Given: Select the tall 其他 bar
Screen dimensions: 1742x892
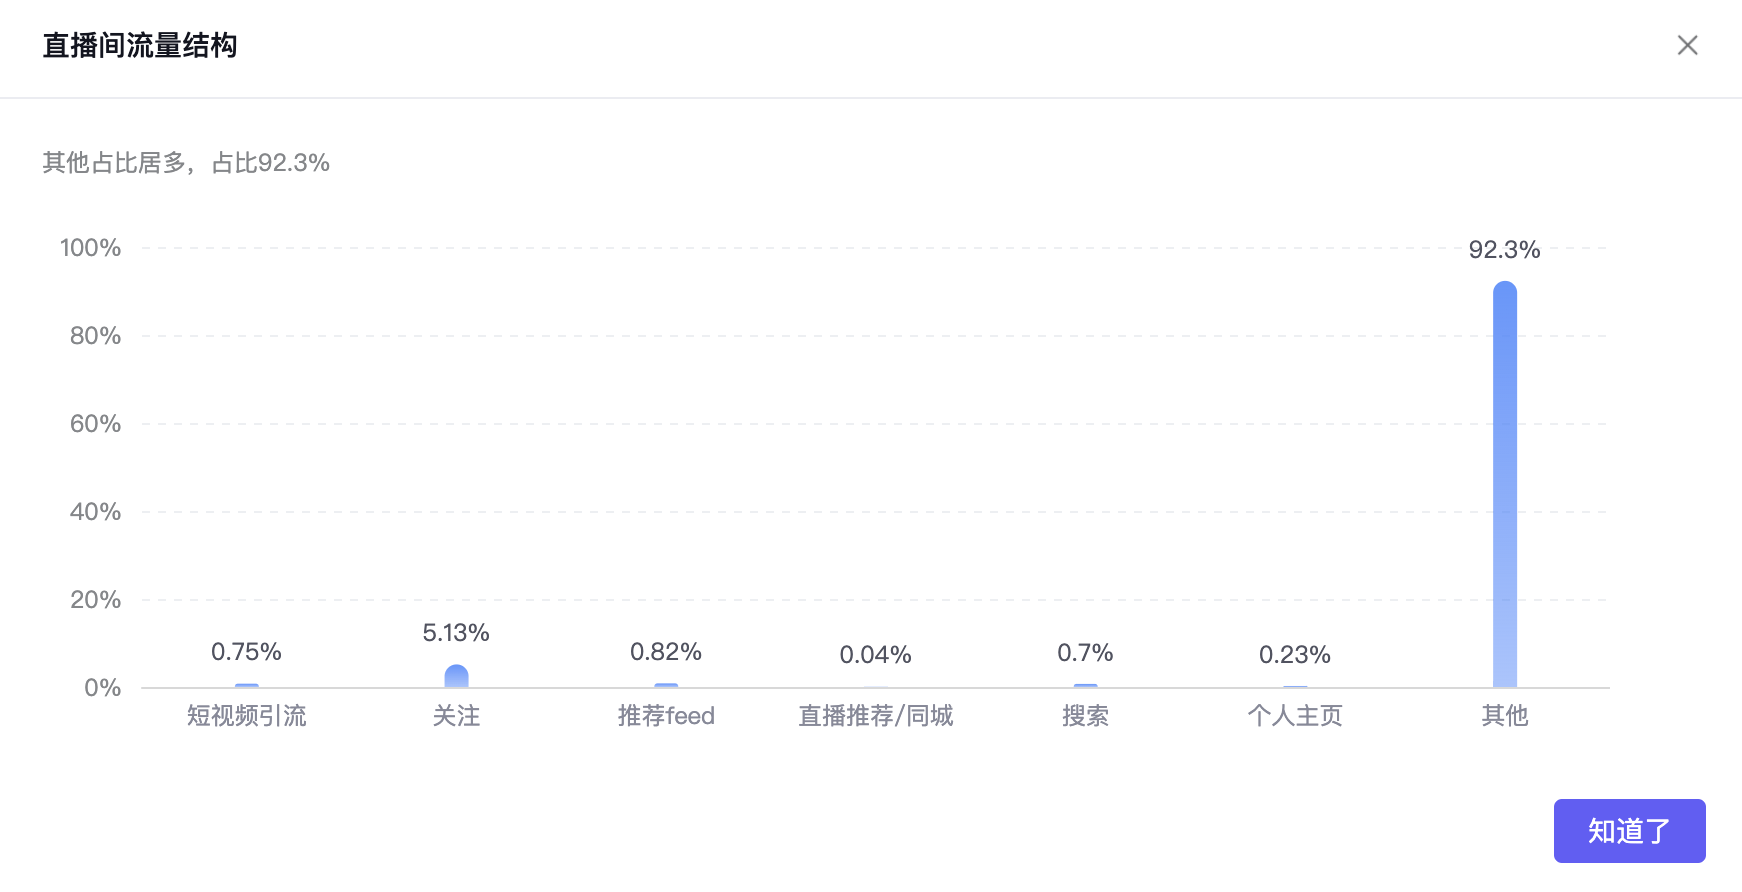Looking at the screenshot, I should pyautogui.click(x=1504, y=484).
